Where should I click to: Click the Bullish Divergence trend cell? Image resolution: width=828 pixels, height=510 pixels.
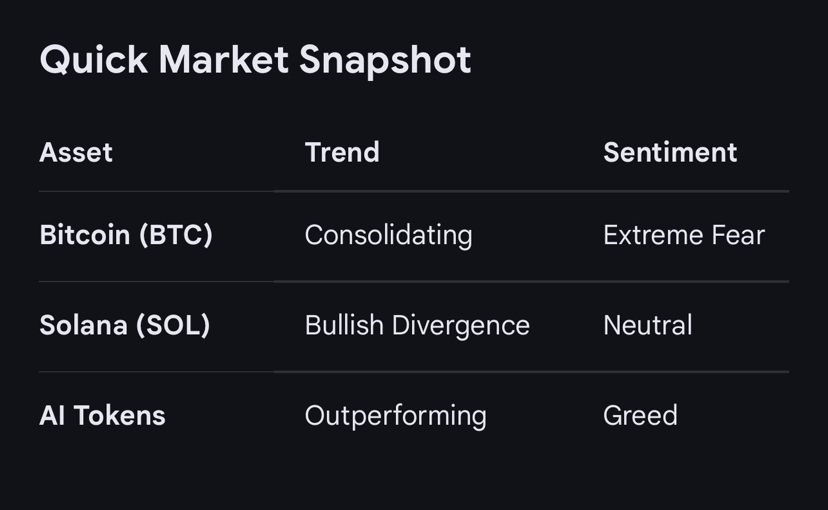tap(417, 325)
